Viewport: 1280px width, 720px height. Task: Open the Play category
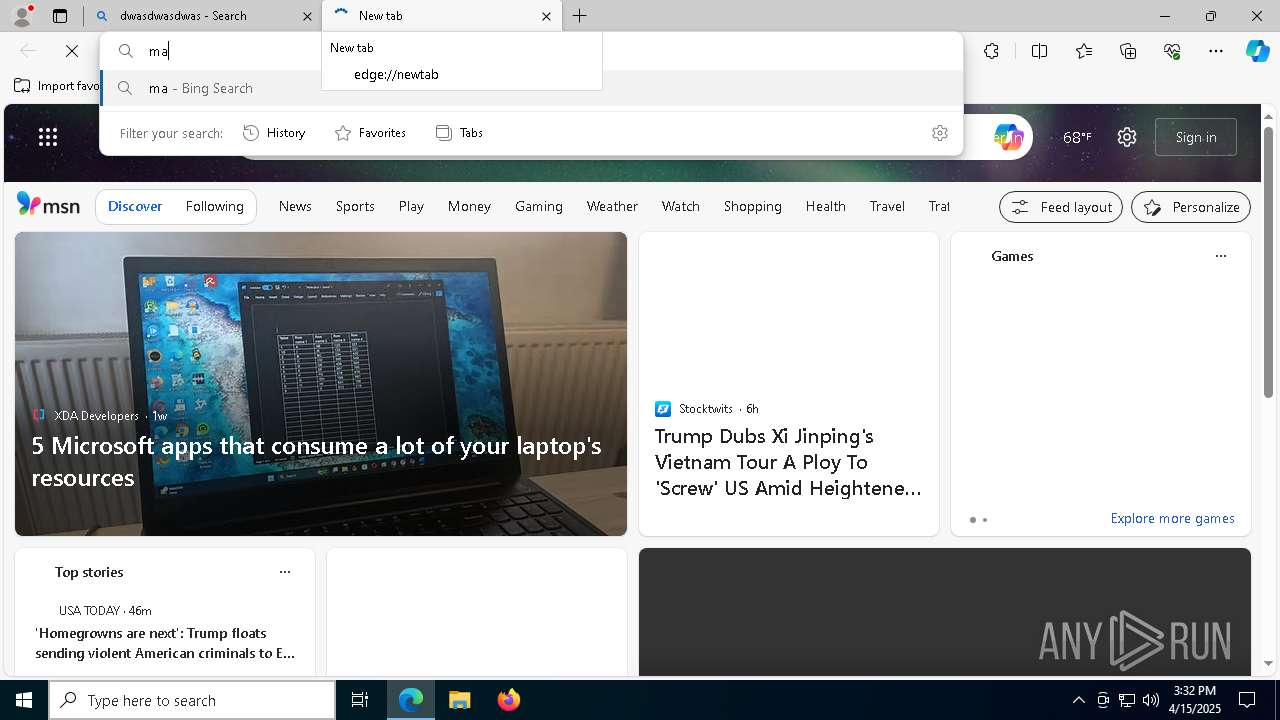click(x=411, y=206)
